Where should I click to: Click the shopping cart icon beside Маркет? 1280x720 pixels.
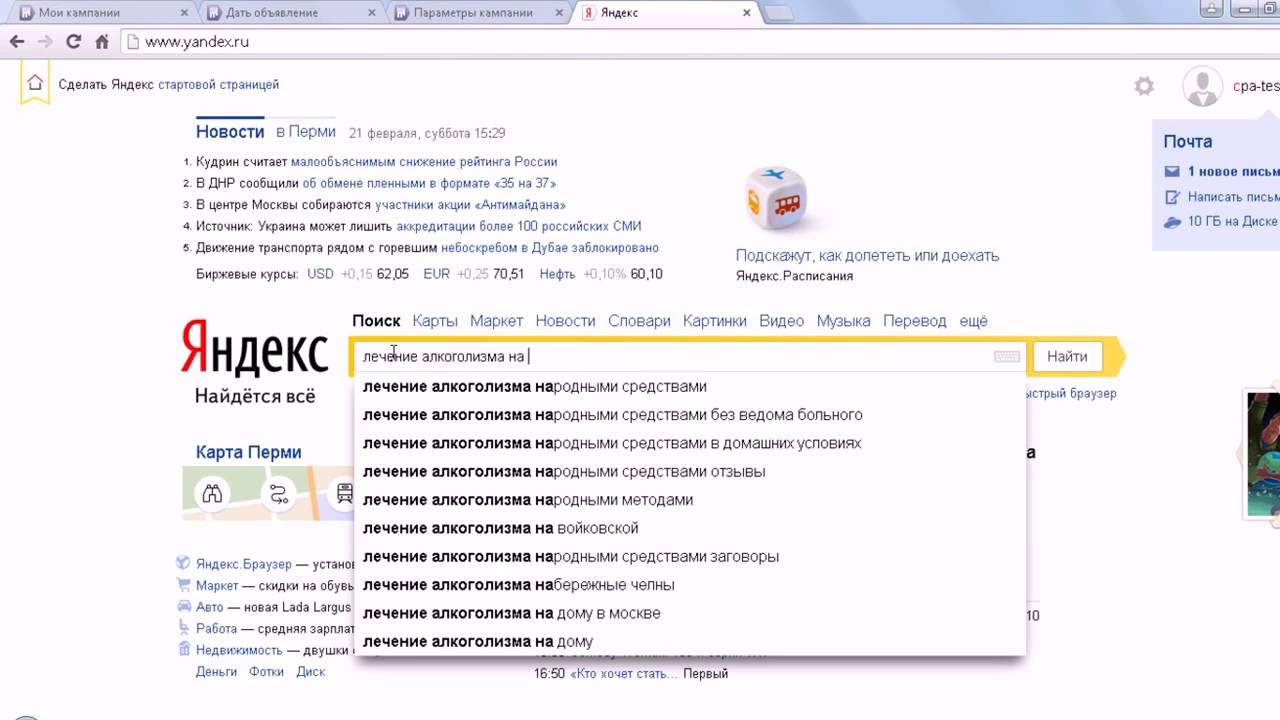(183, 585)
